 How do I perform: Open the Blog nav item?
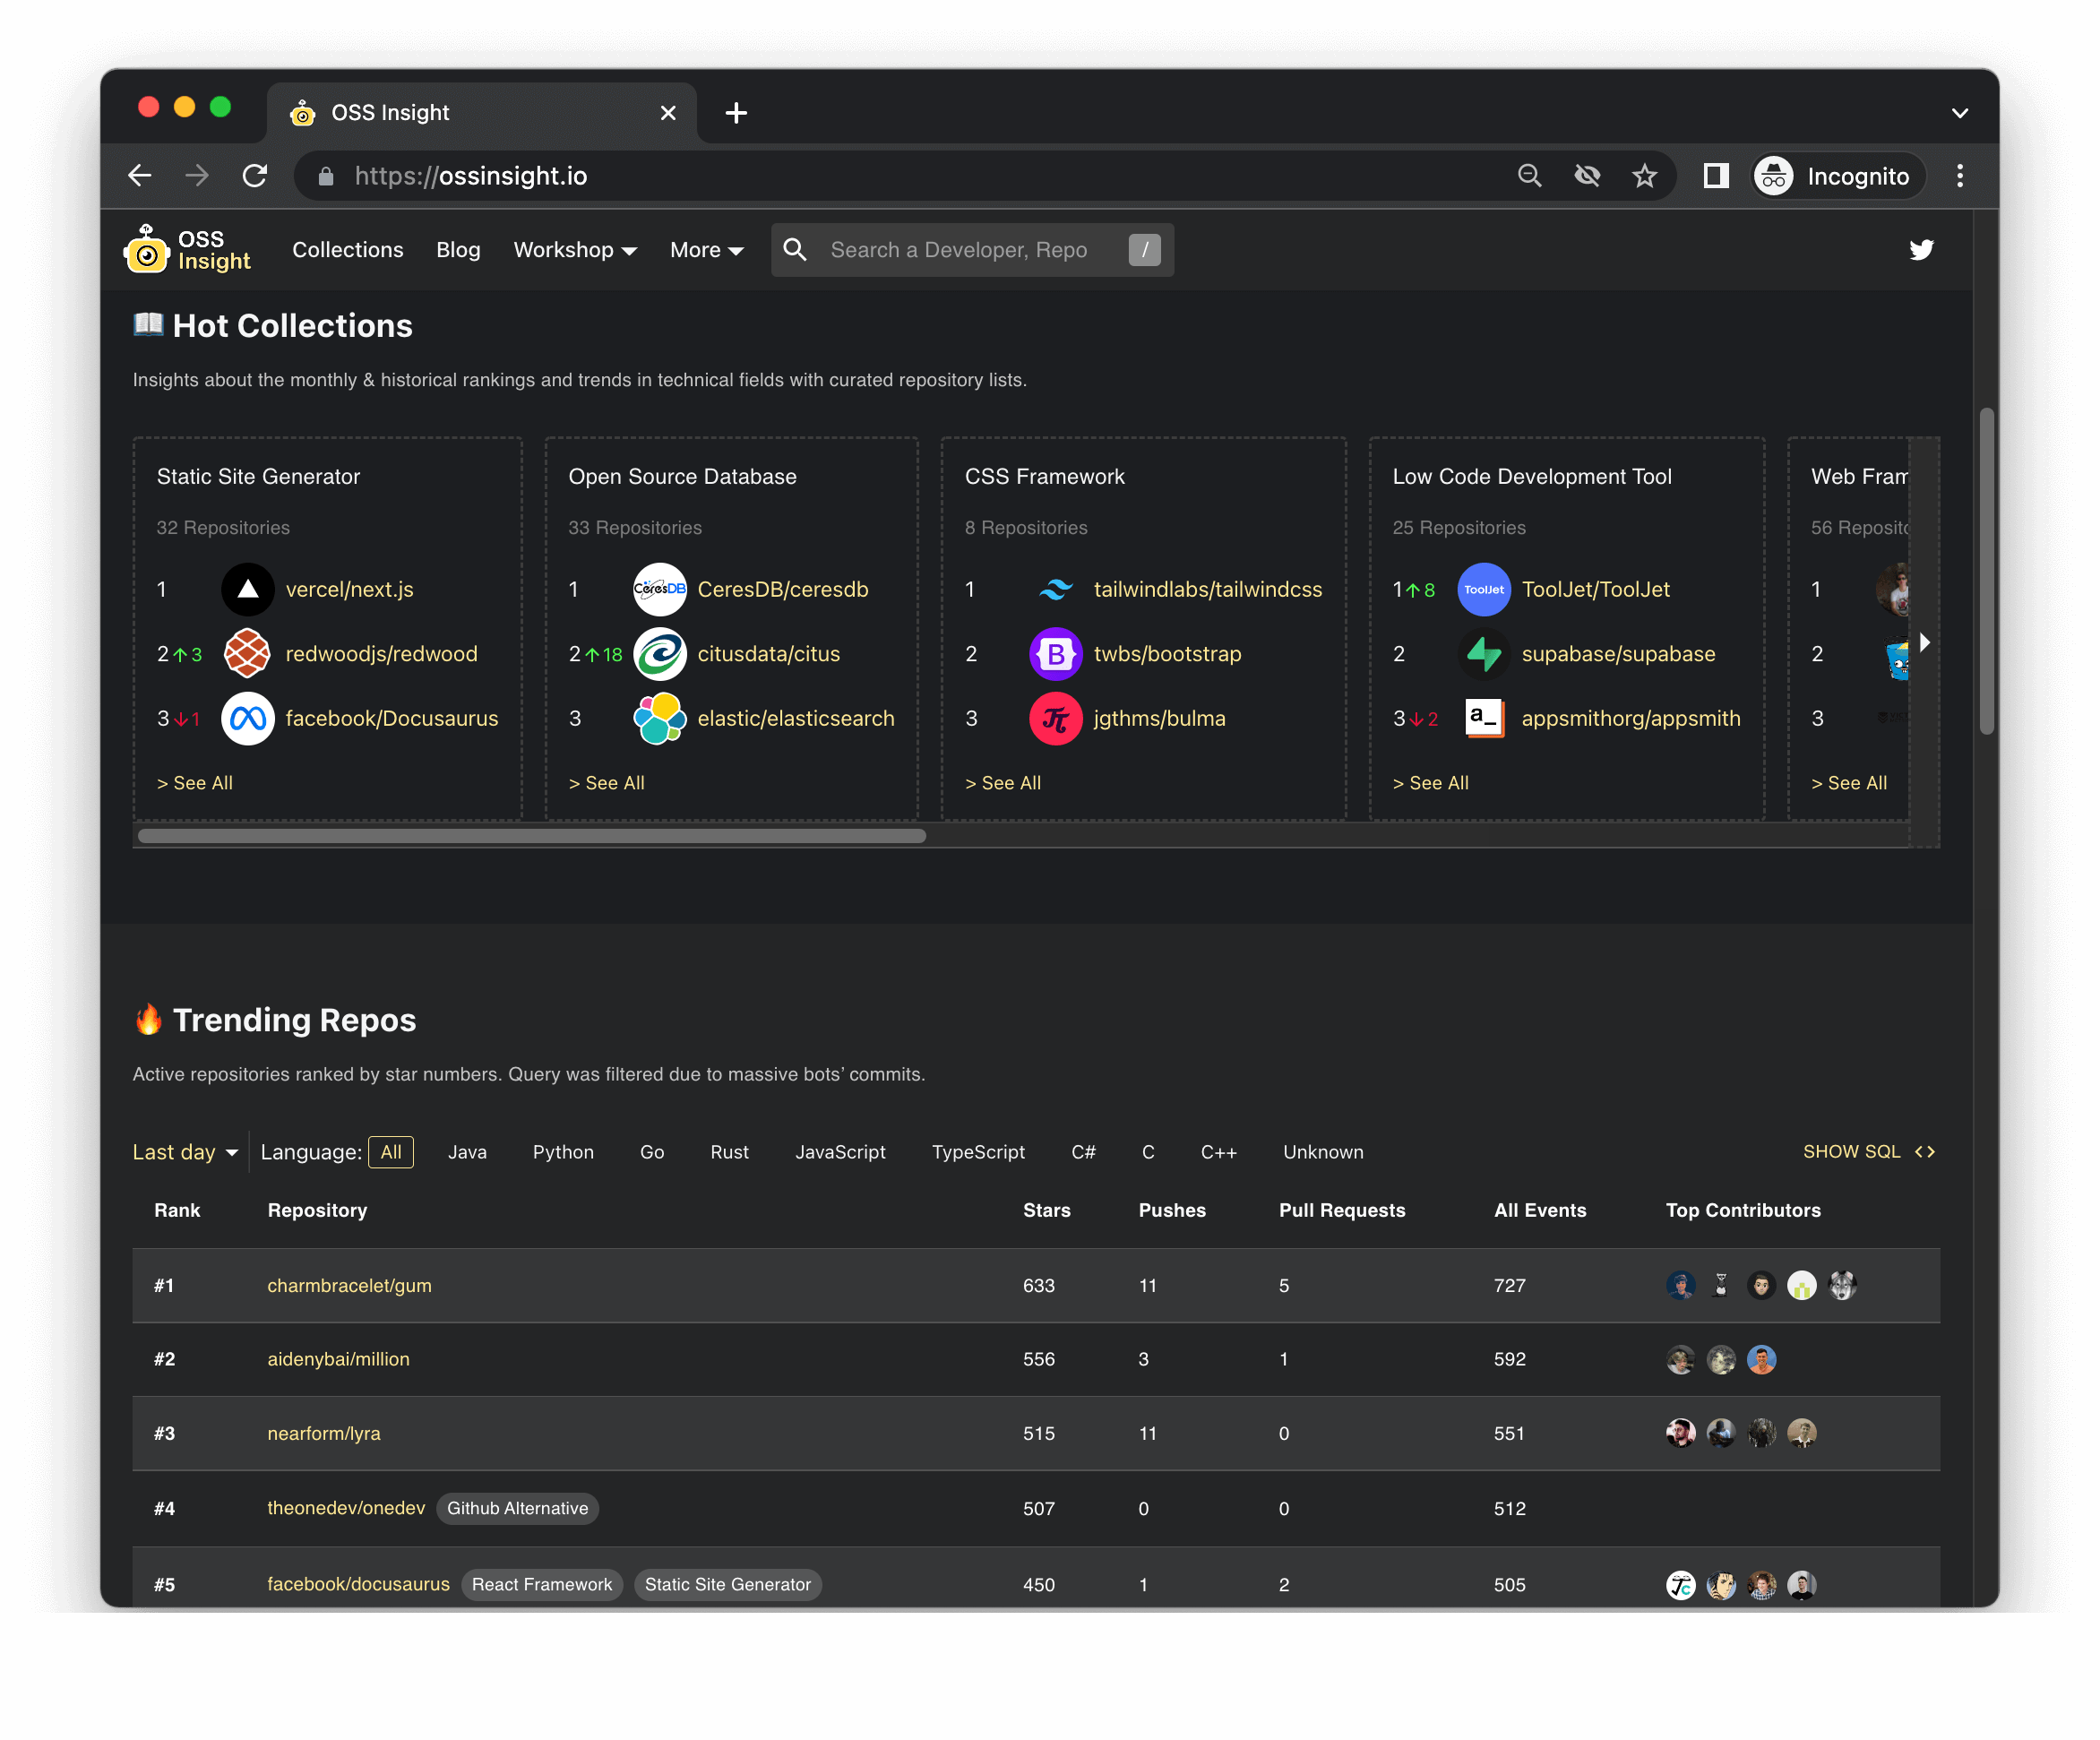pos(458,250)
